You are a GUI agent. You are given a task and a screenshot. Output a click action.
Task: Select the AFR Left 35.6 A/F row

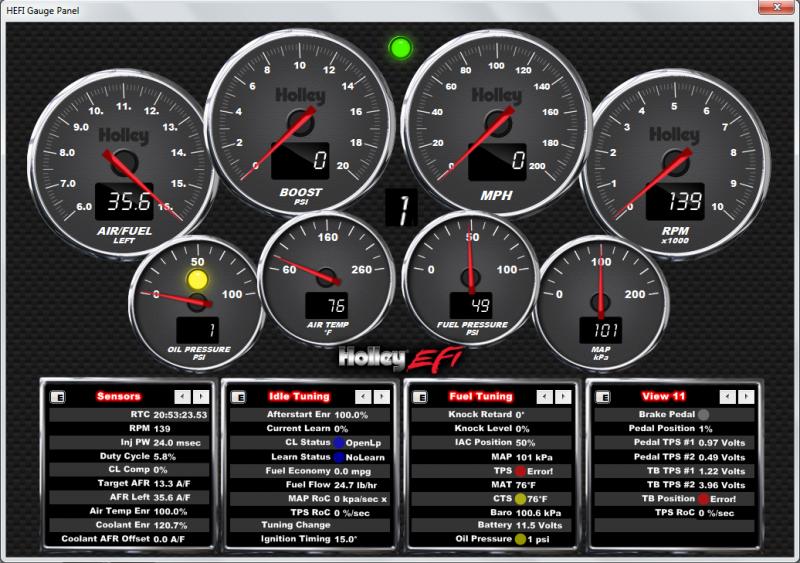pos(129,497)
